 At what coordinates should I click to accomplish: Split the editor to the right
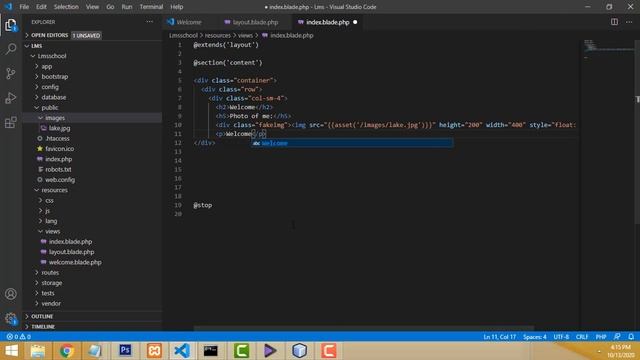coord(614,22)
